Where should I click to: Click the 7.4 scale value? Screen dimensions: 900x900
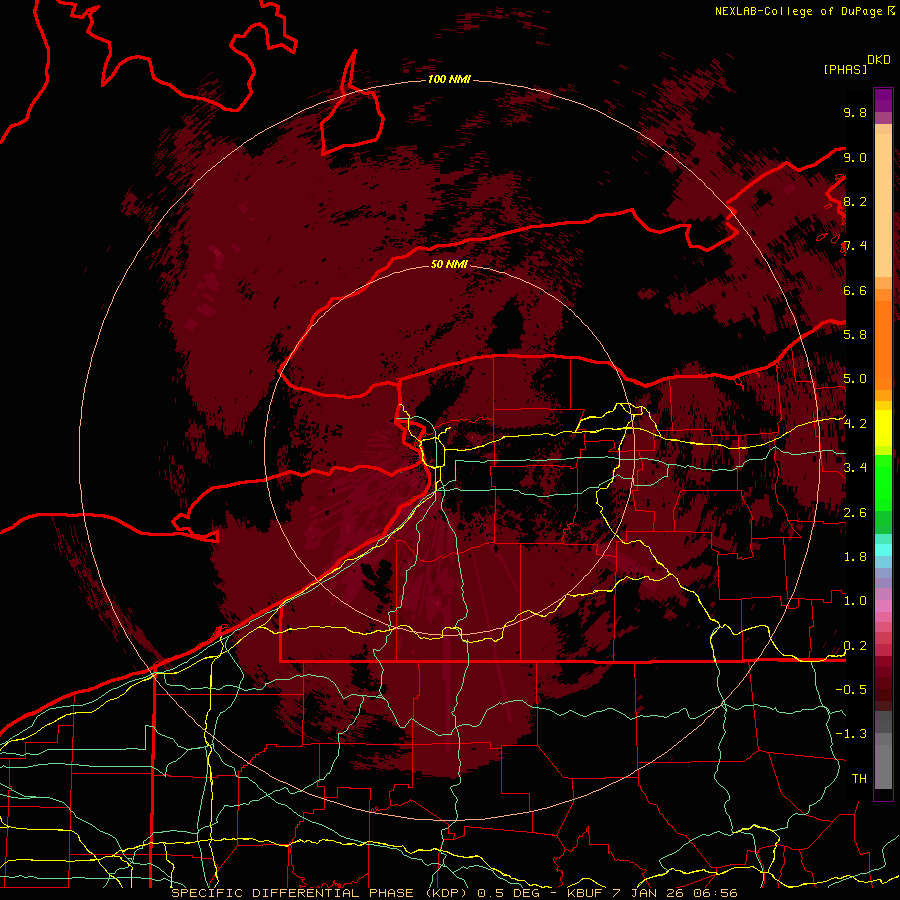855,246
